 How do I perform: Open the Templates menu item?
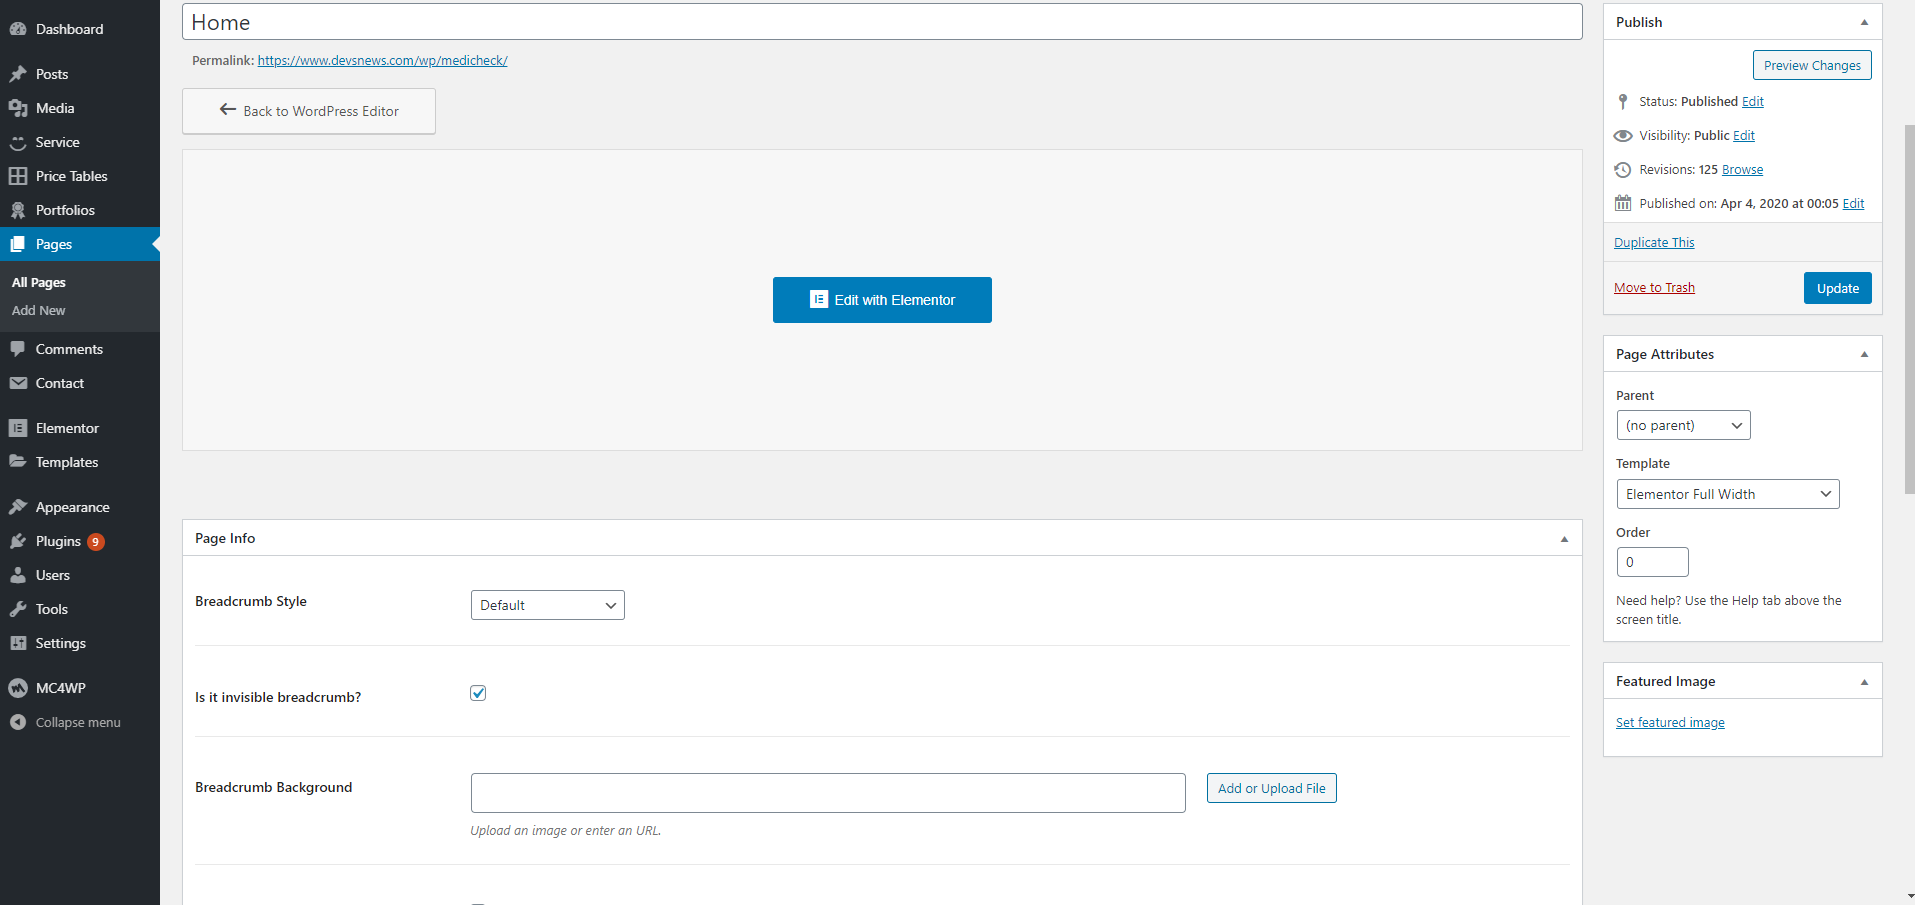(80, 462)
